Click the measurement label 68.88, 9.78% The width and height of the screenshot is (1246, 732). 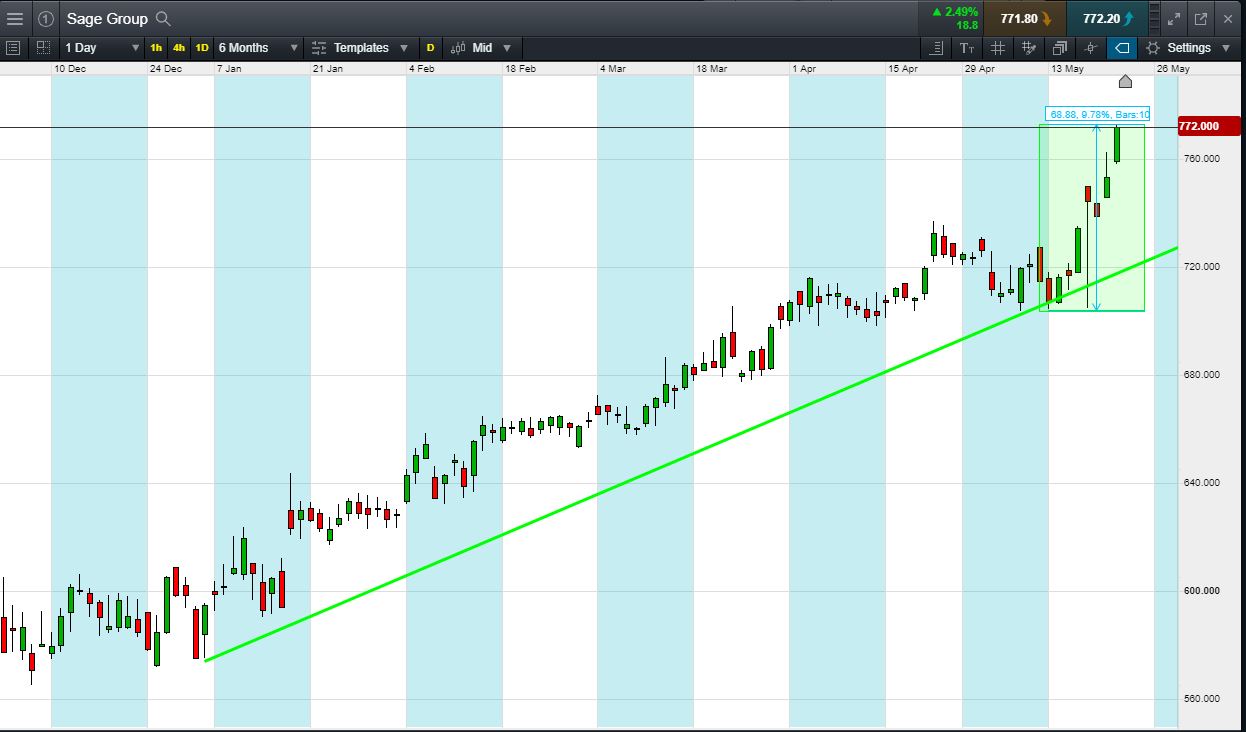click(x=1099, y=114)
